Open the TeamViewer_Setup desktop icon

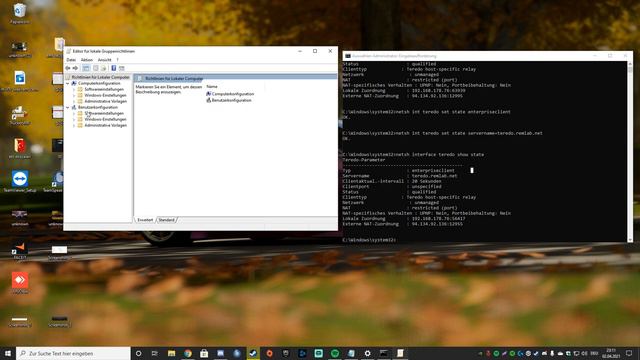[20, 182]
